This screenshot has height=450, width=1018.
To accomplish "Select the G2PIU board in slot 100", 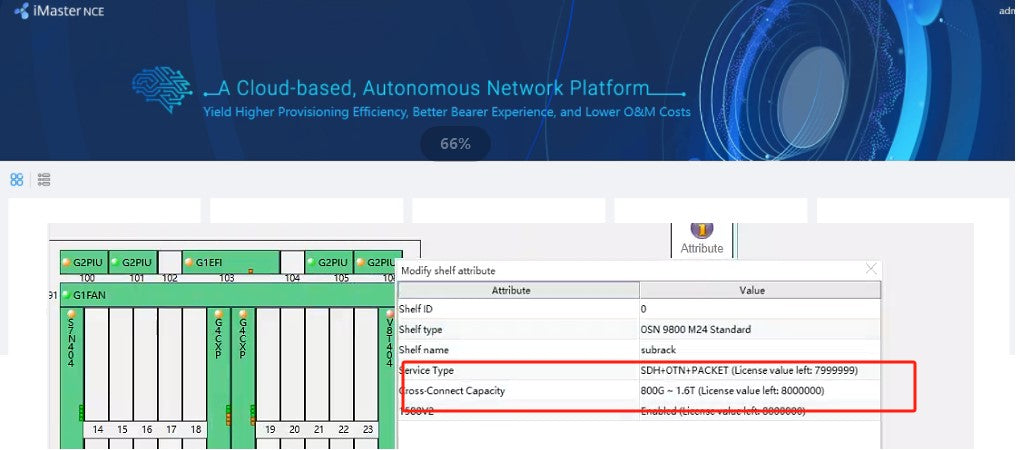I will click(84, 262).
